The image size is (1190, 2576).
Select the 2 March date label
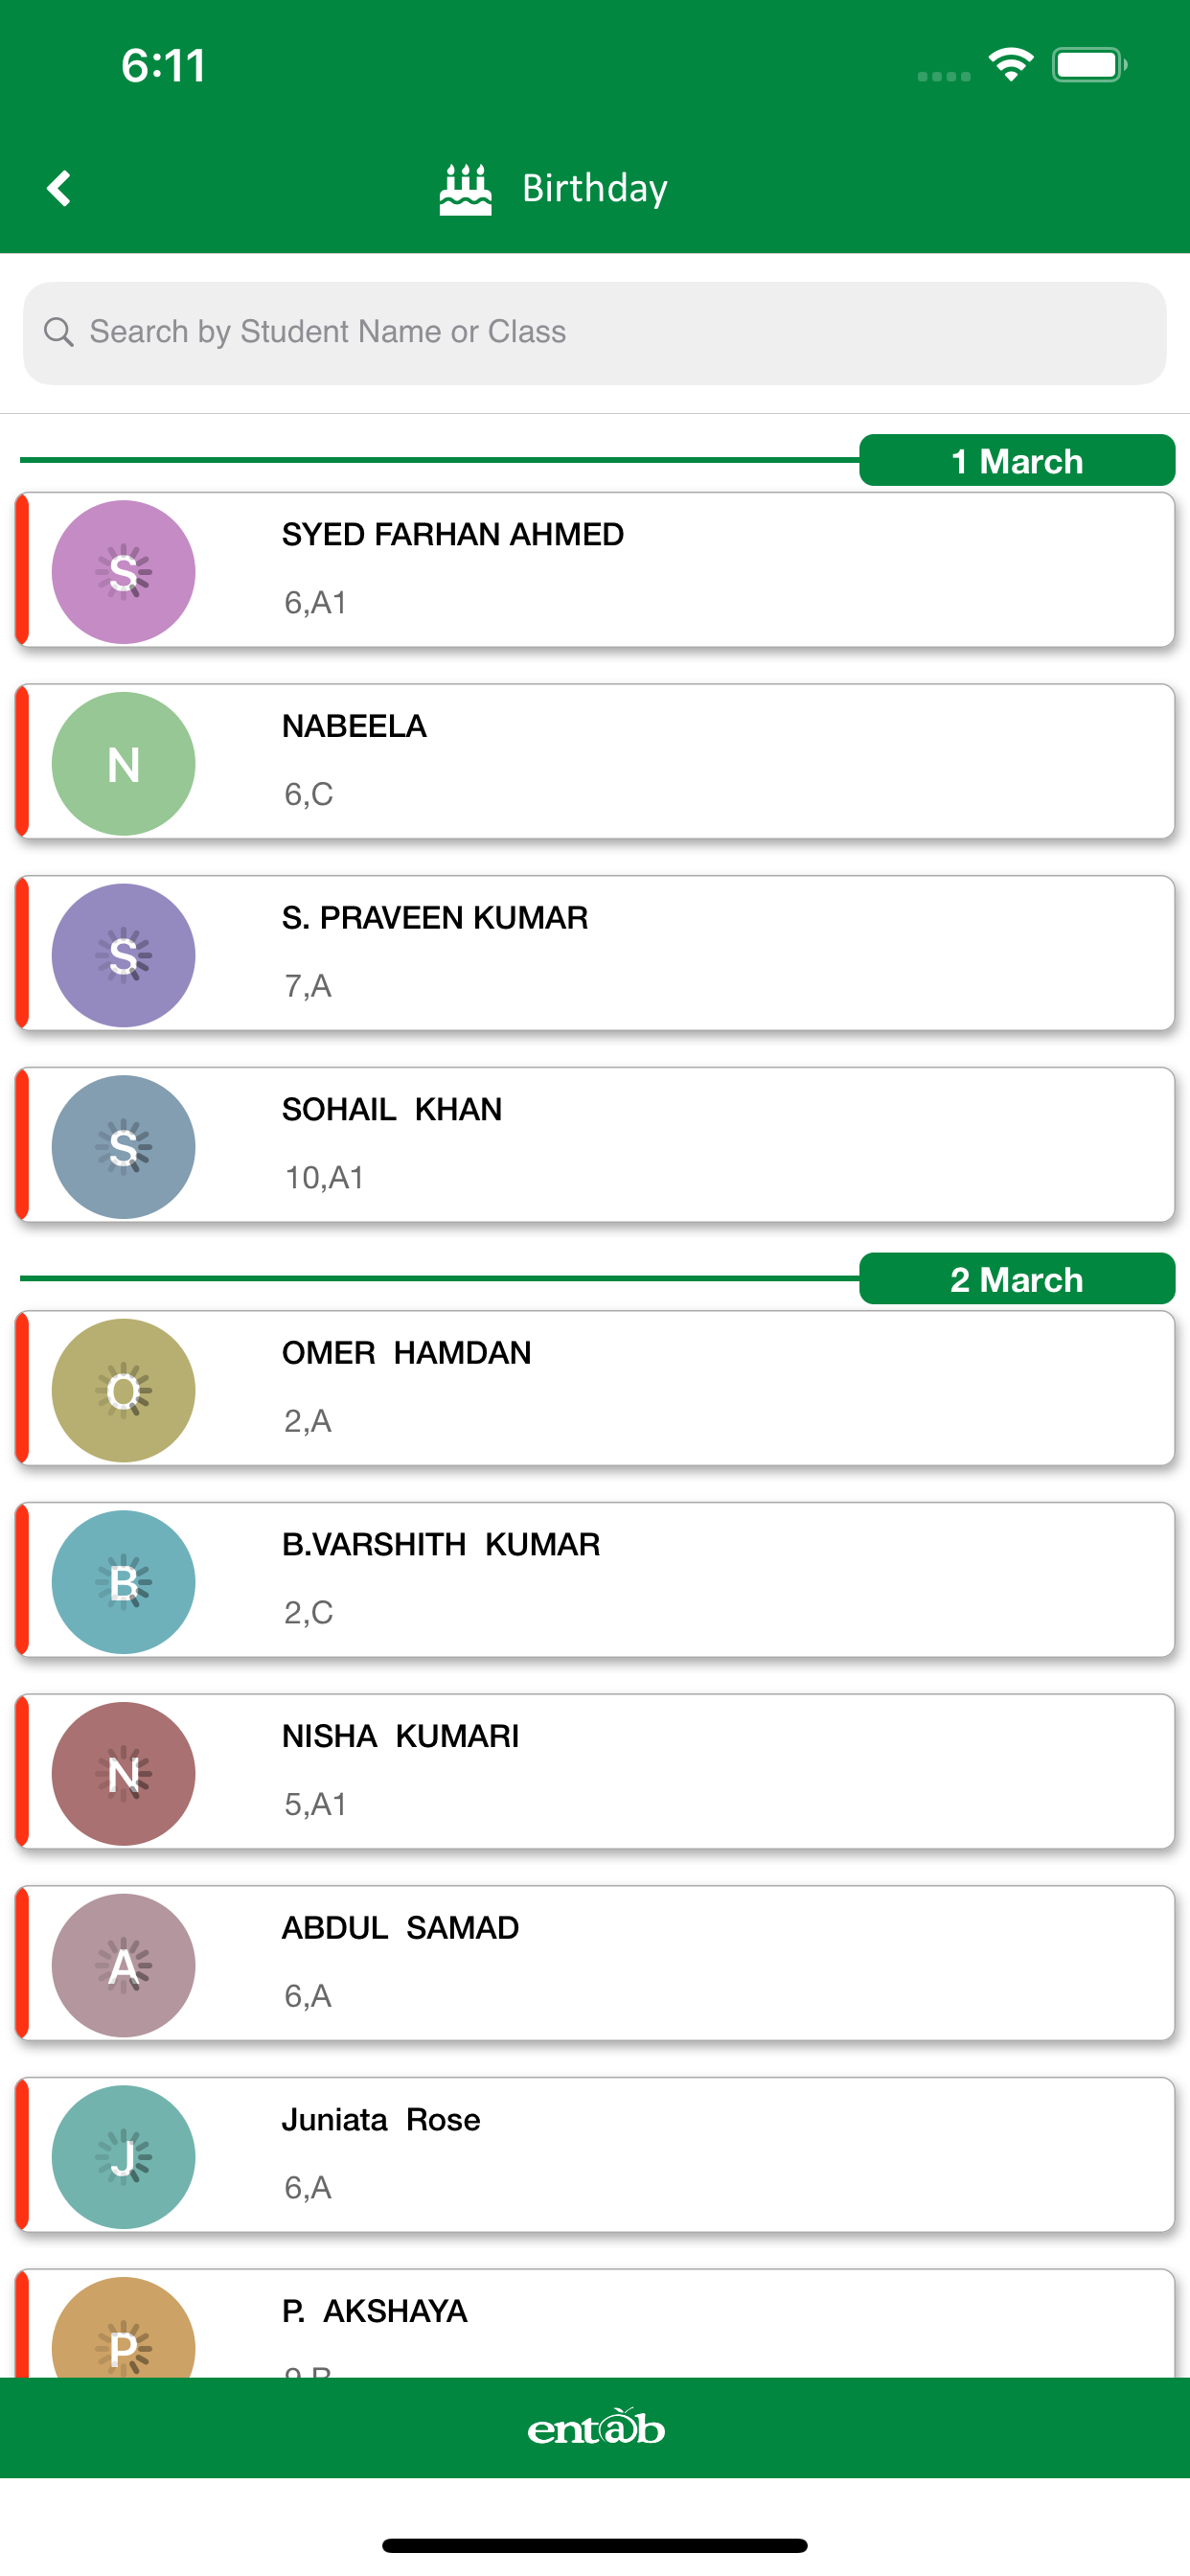1017,1279
